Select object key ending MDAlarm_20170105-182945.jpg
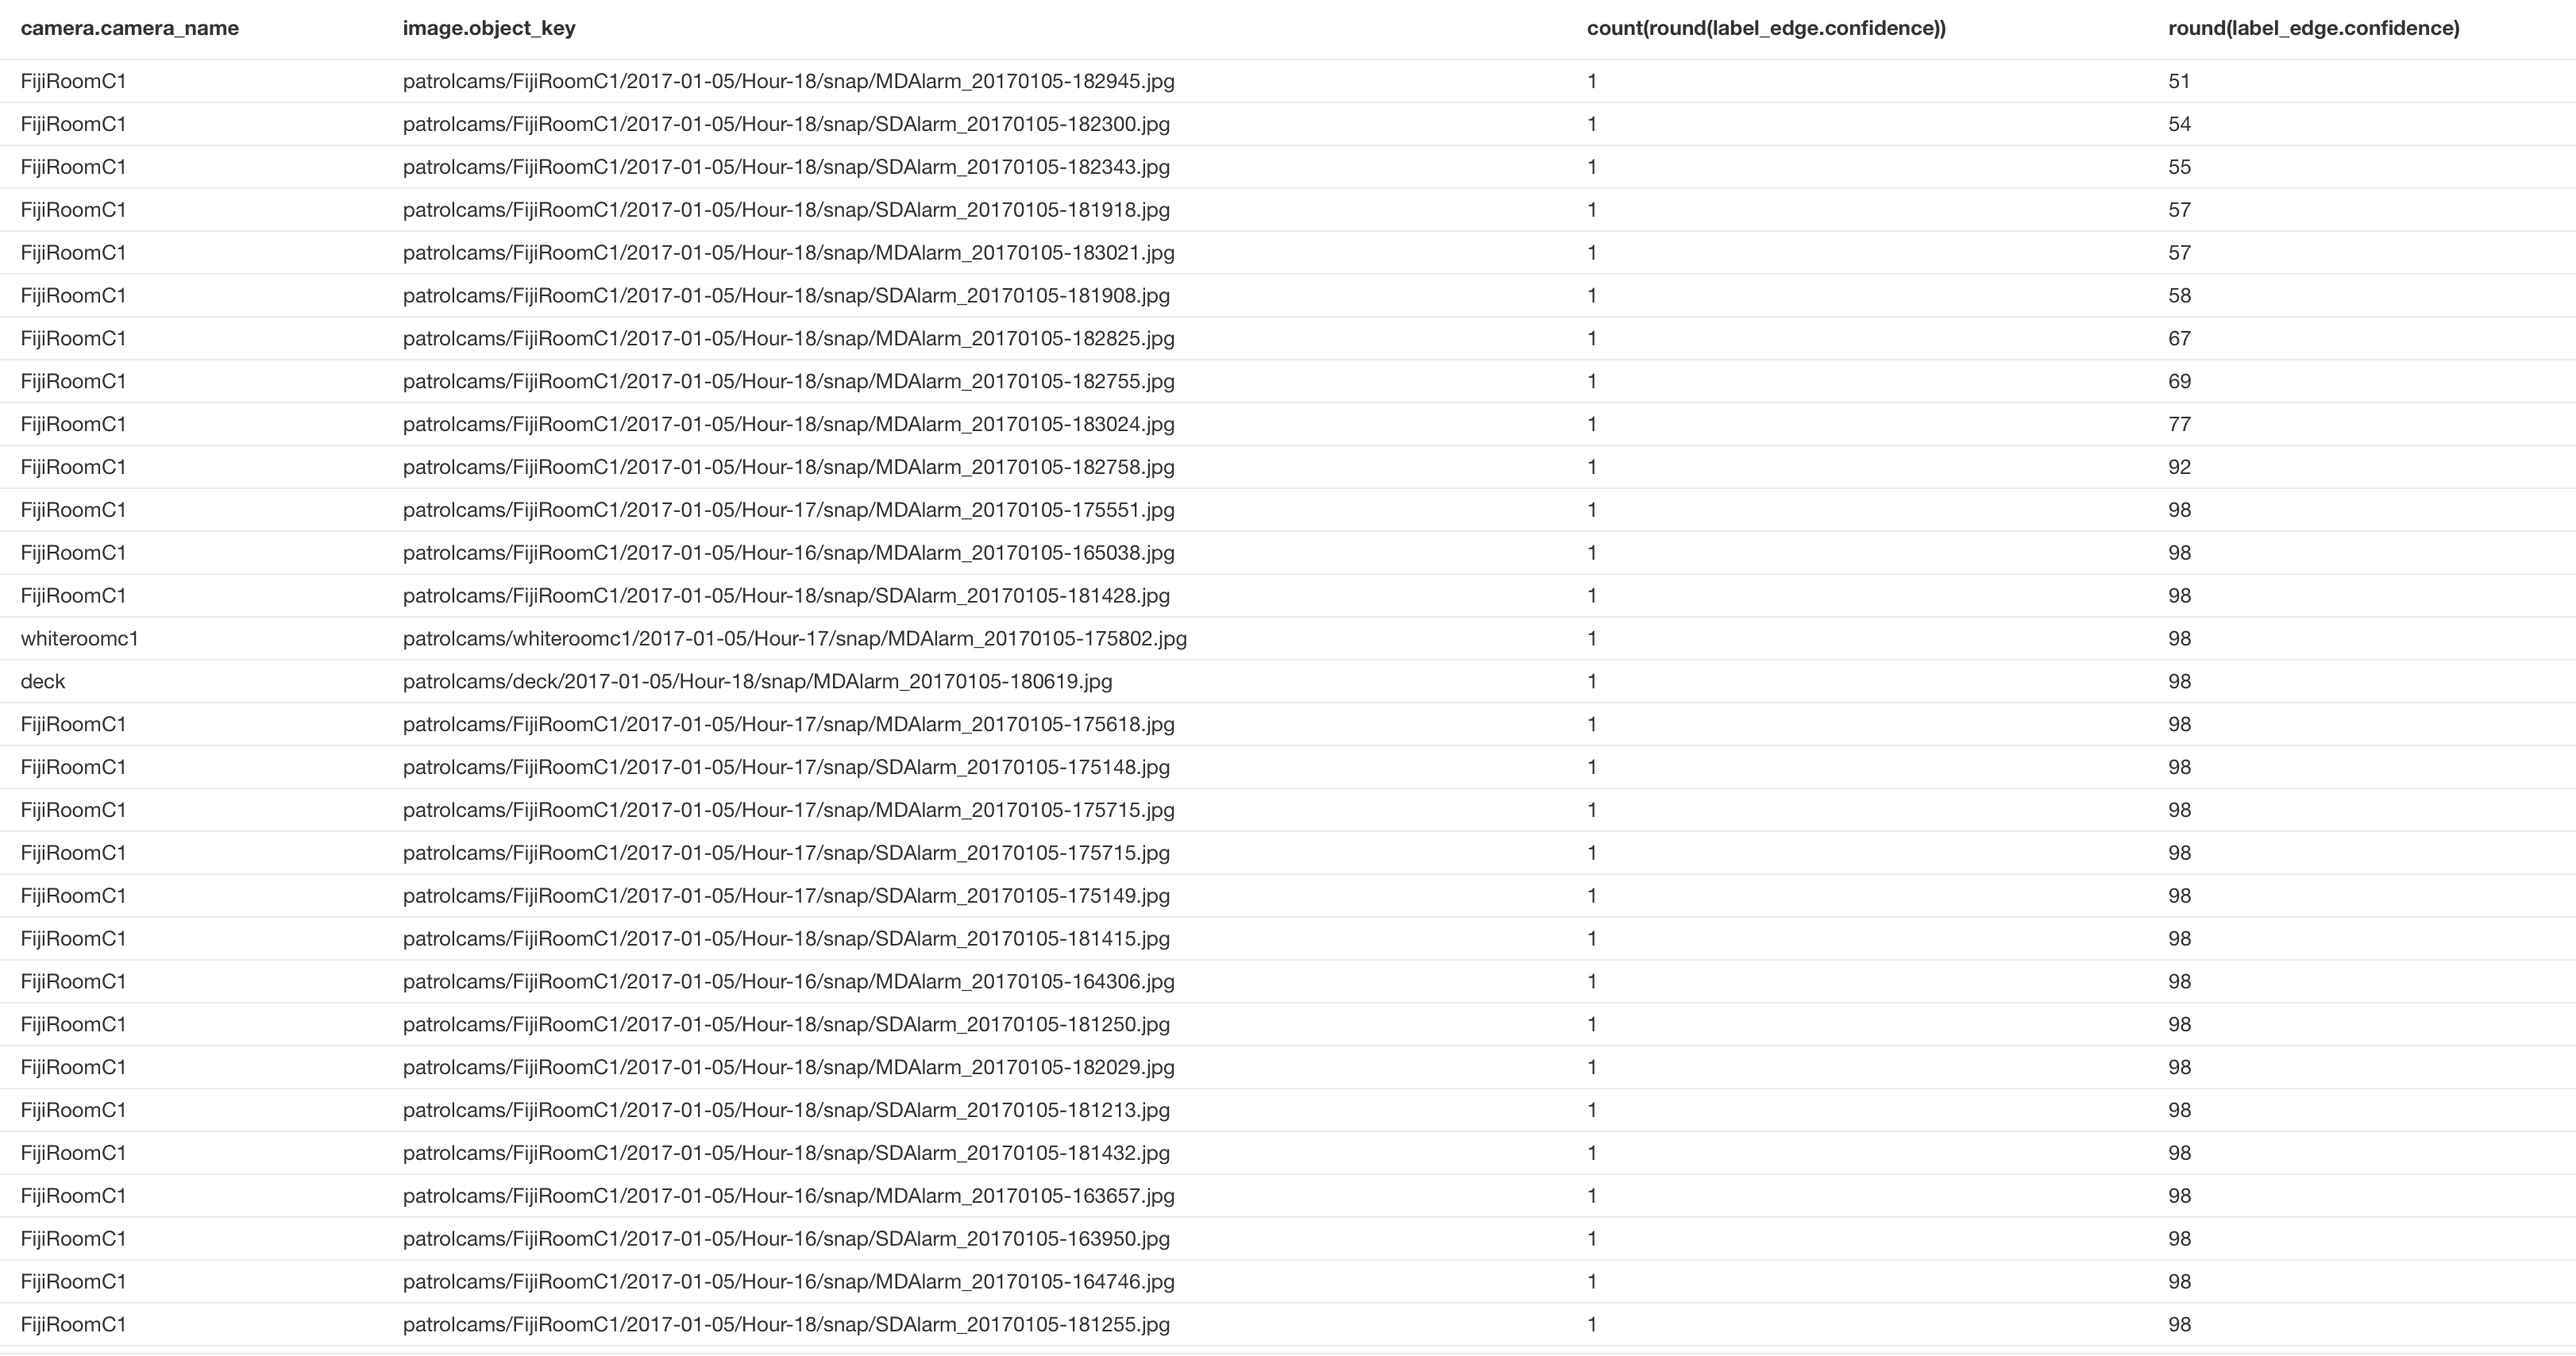 788,81
